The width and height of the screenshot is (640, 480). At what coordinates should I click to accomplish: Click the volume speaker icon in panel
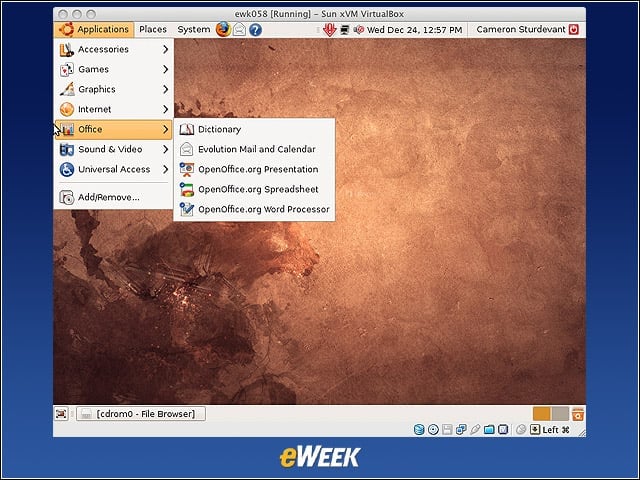pyautogui.click(x=358, y=30)
